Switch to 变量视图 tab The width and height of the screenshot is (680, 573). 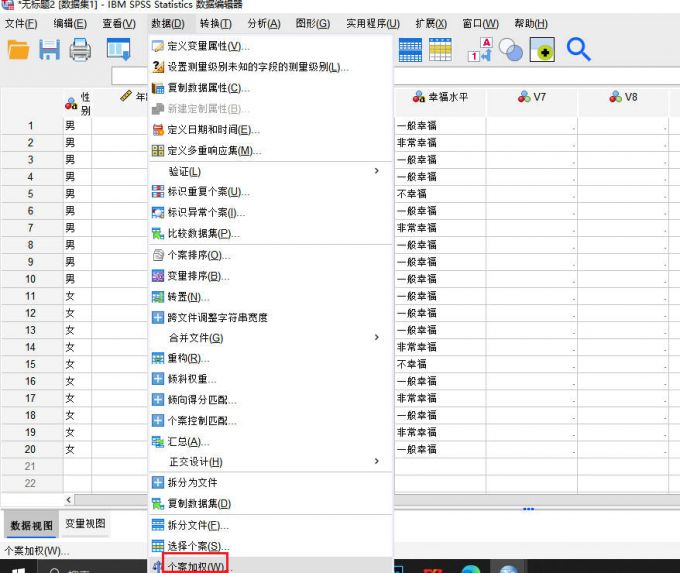(85, 524)
